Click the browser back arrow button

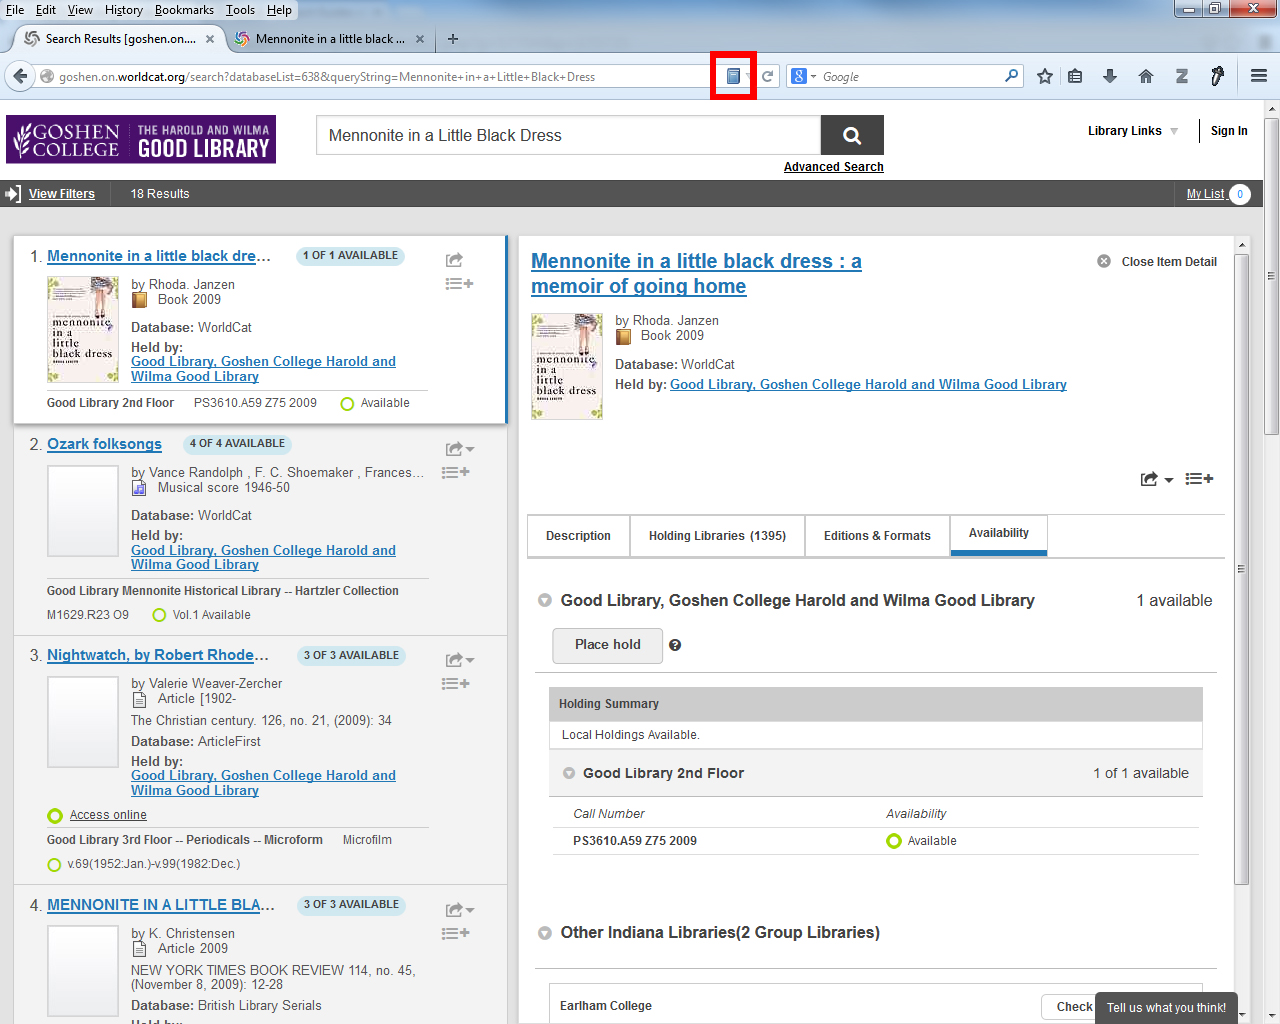tap(20, 76)
